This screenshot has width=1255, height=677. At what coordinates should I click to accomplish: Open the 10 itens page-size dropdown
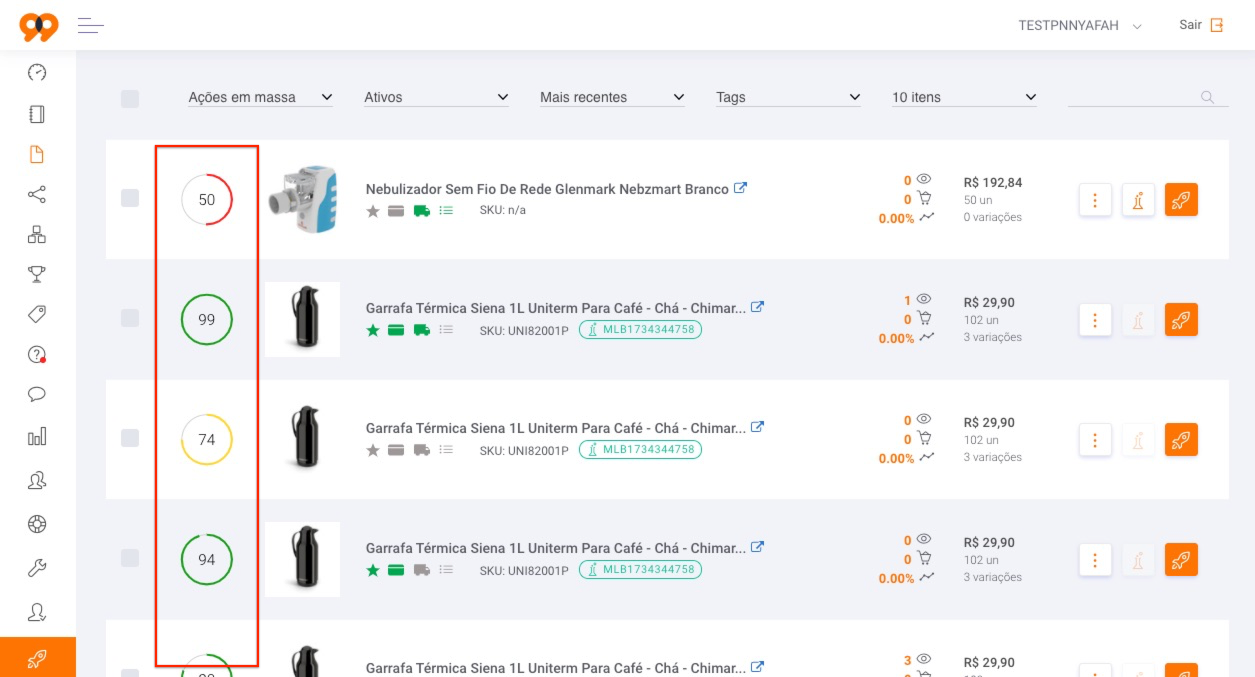pyautogui.click(x=965, y=97)
